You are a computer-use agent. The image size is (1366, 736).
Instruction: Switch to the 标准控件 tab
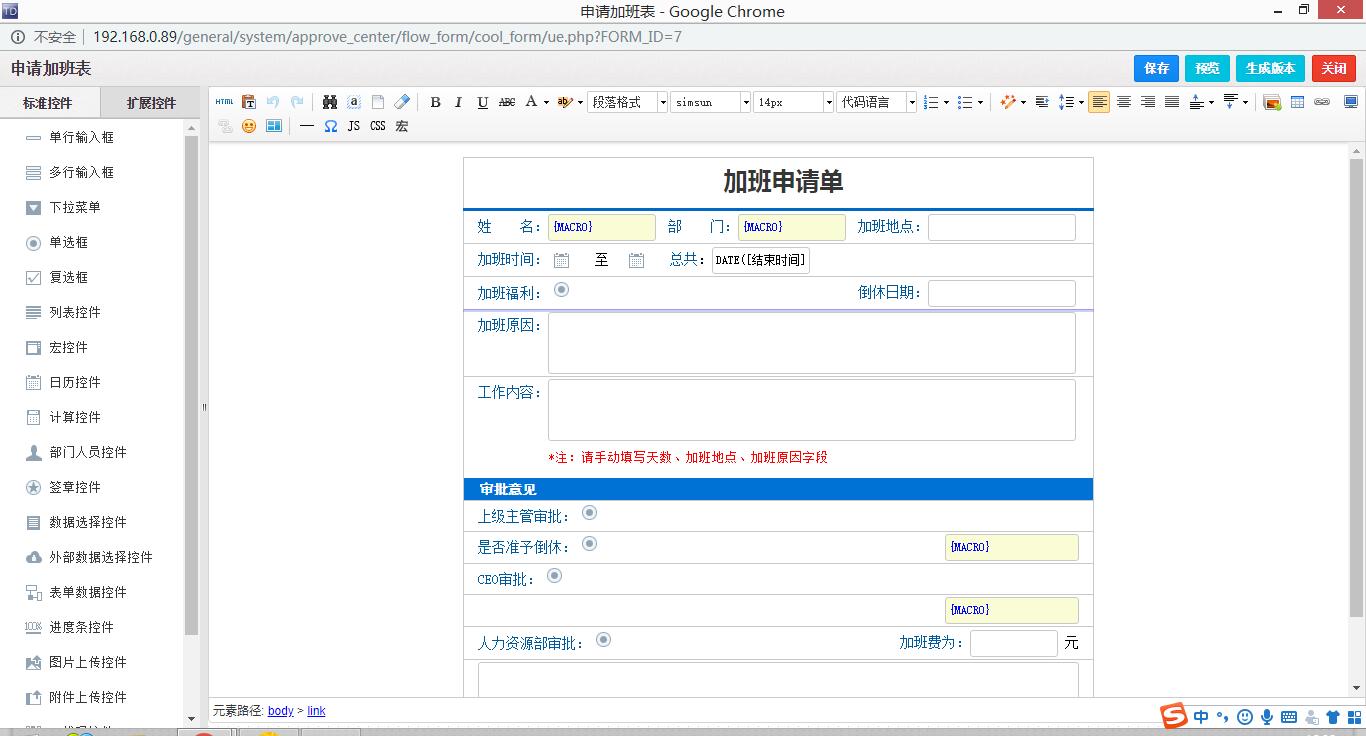[48, 103]
